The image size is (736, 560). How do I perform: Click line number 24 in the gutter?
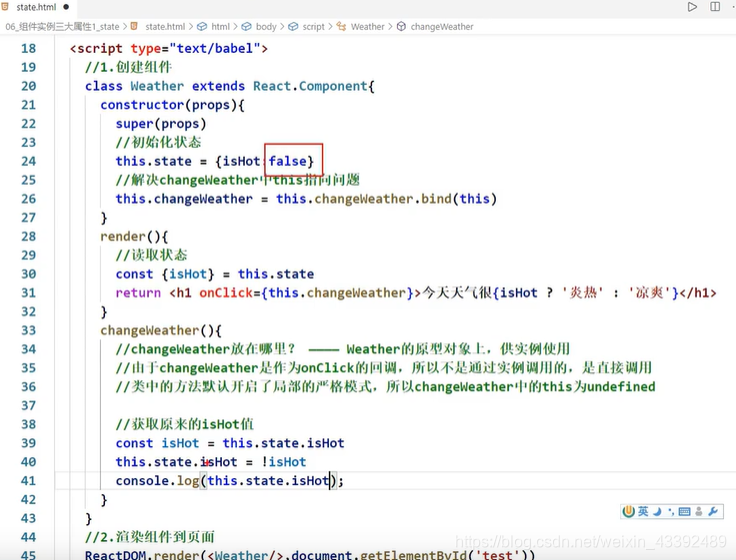[28, 161]
